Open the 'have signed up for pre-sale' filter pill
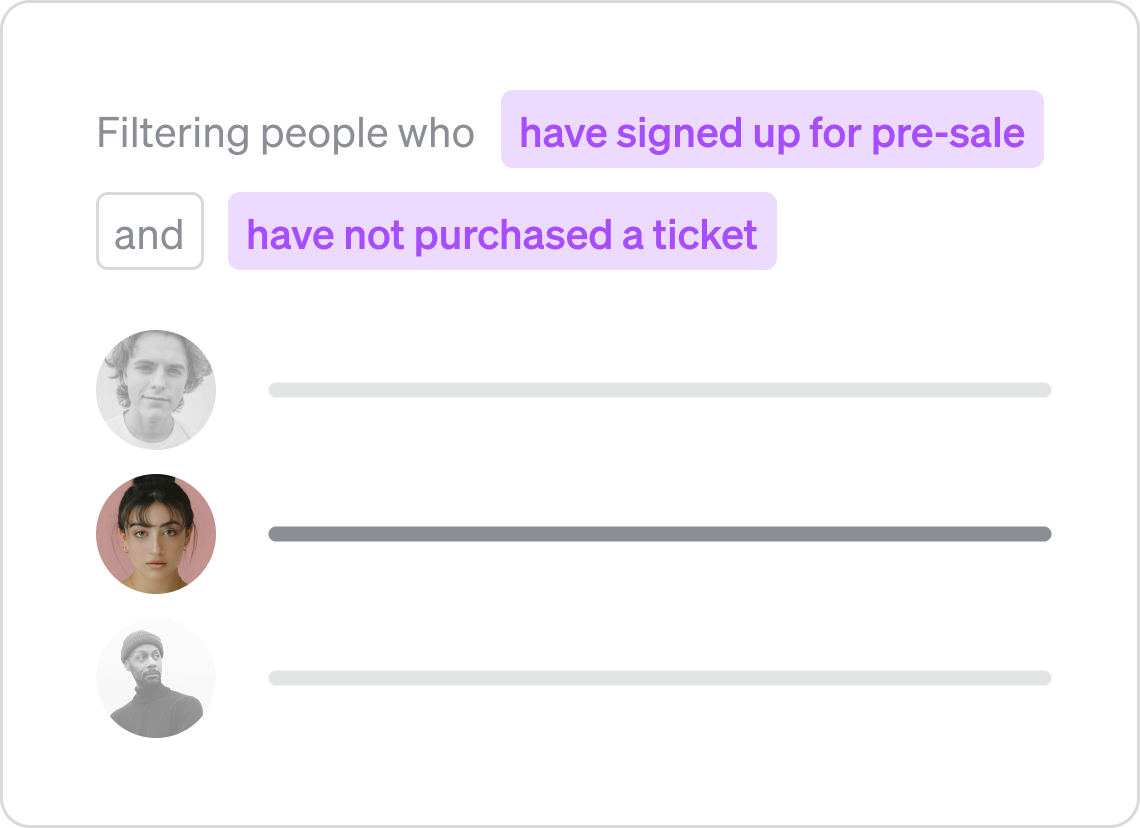 [x=772, y=130]
